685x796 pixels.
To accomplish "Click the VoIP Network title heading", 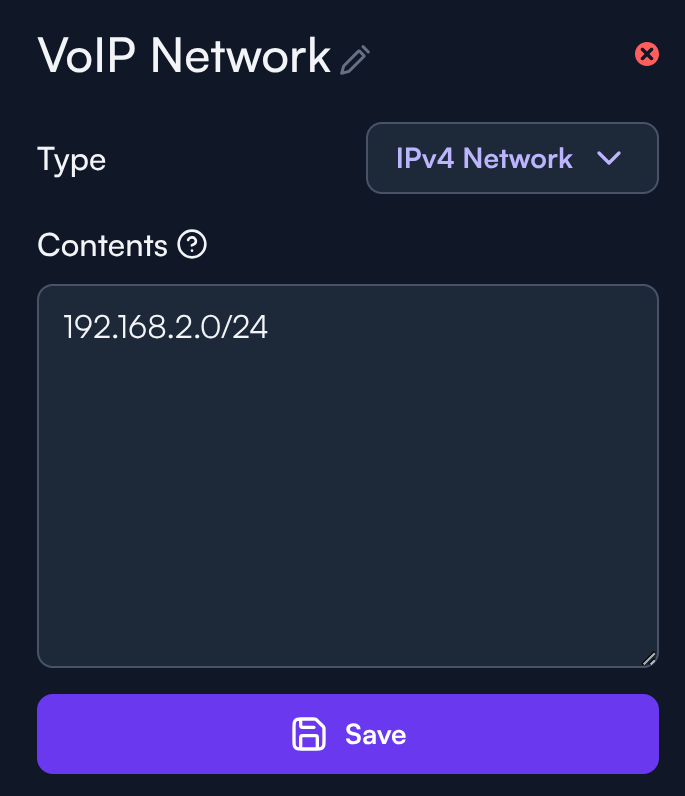I will pyautogui.click(x=184, y=56).
